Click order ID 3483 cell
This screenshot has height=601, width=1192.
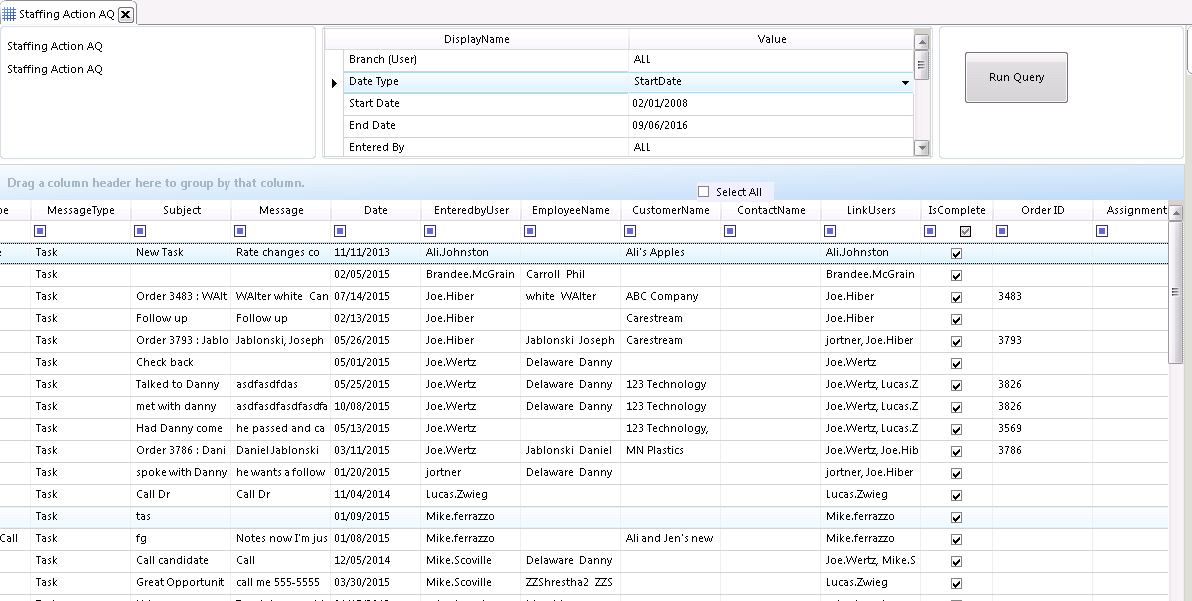click(x=1042, y=297)
